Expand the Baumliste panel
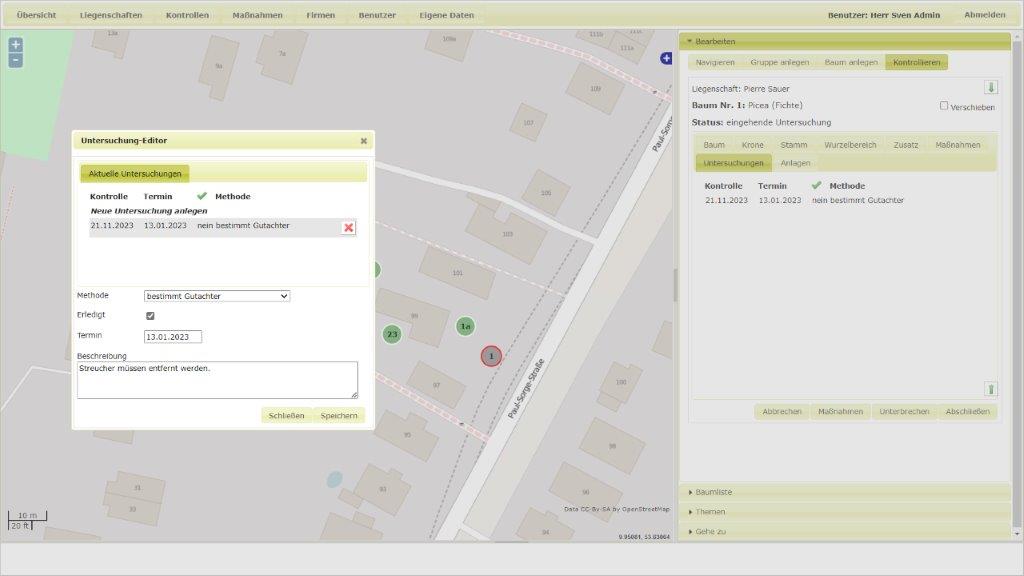Image resolution: width=1024 pixels, height=576 pixels. (714, 492)
